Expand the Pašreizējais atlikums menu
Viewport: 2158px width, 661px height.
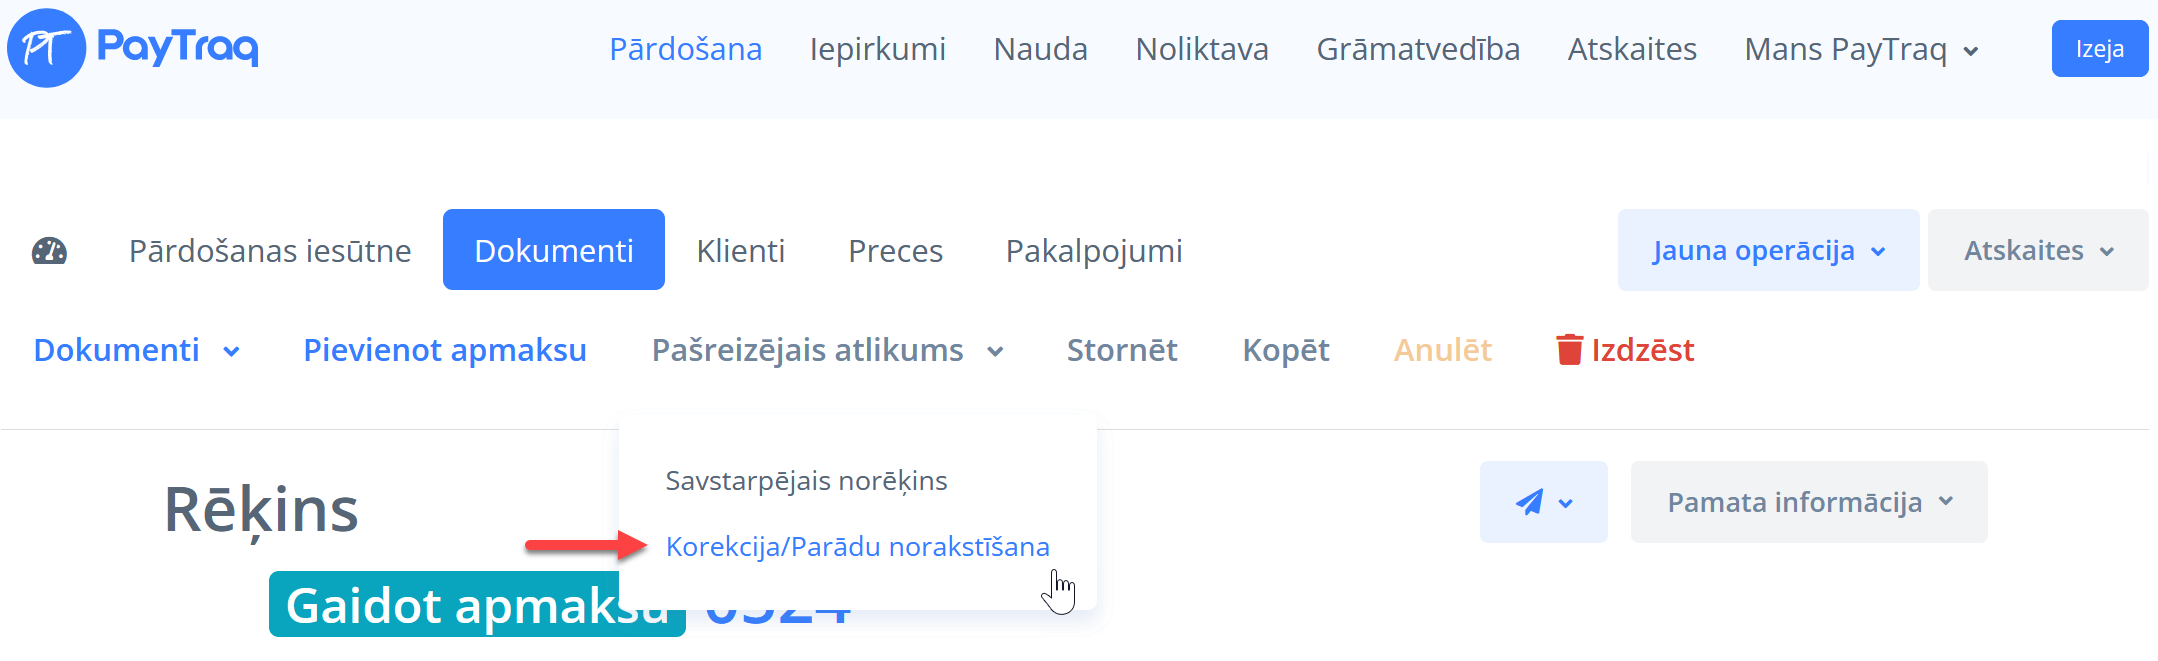point(827,350)
